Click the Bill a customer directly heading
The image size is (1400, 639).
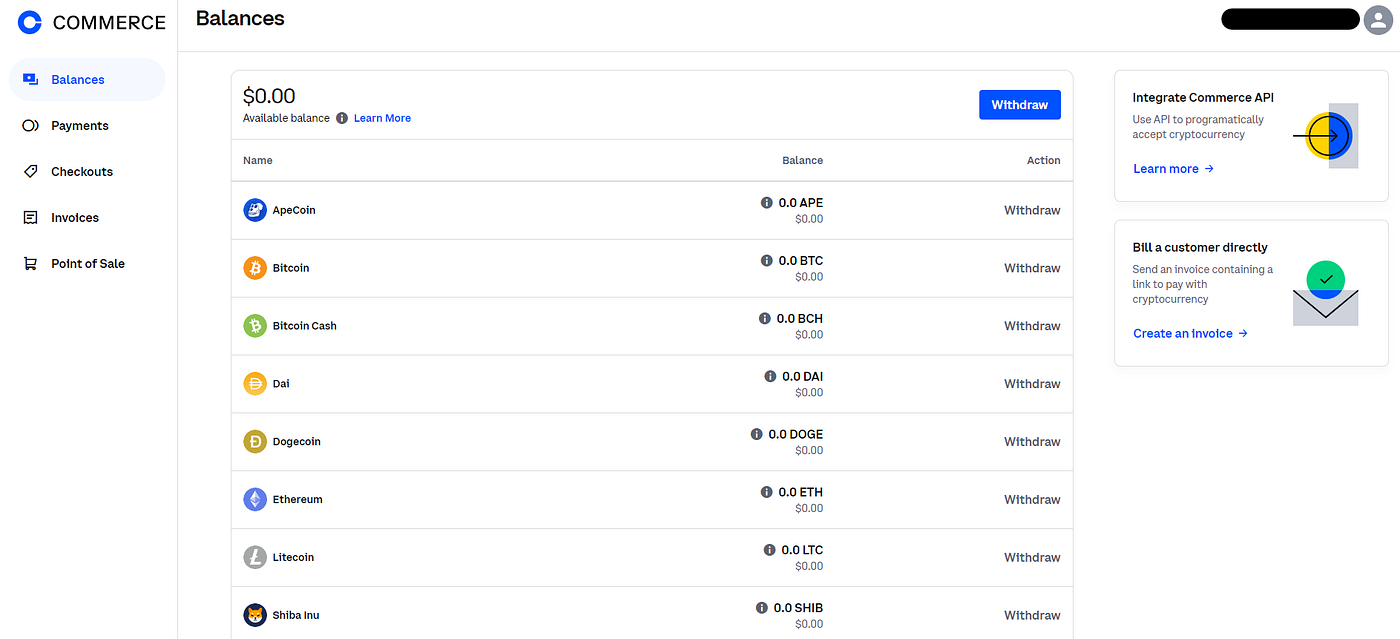pos(1200,248)
